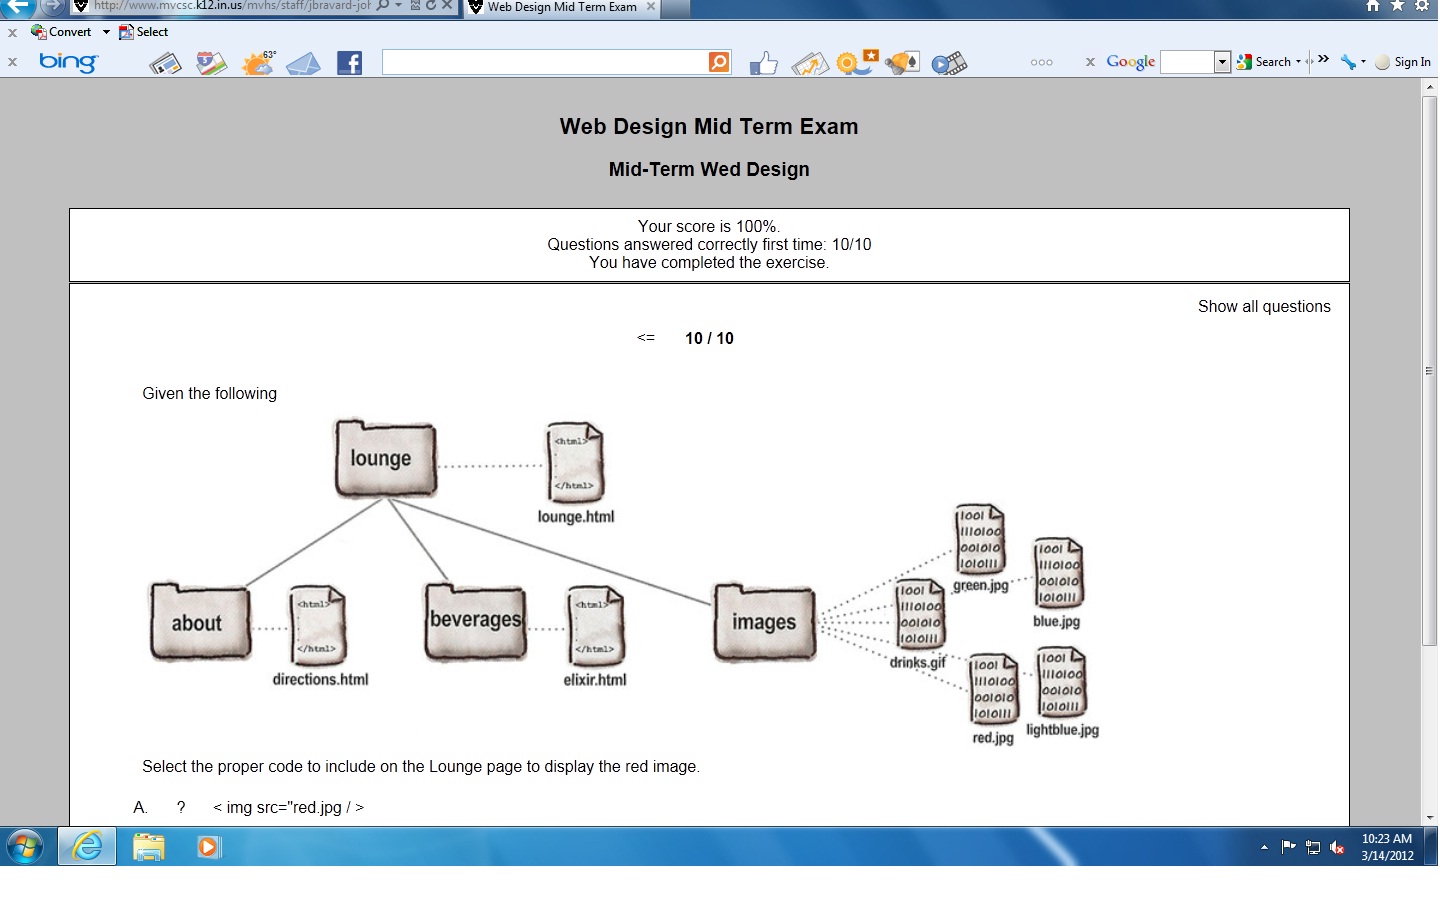Viewport: 1440px width, 900px height.
Task: Click the Facebook icon in Bing toolbar
Action: point(349,64)
